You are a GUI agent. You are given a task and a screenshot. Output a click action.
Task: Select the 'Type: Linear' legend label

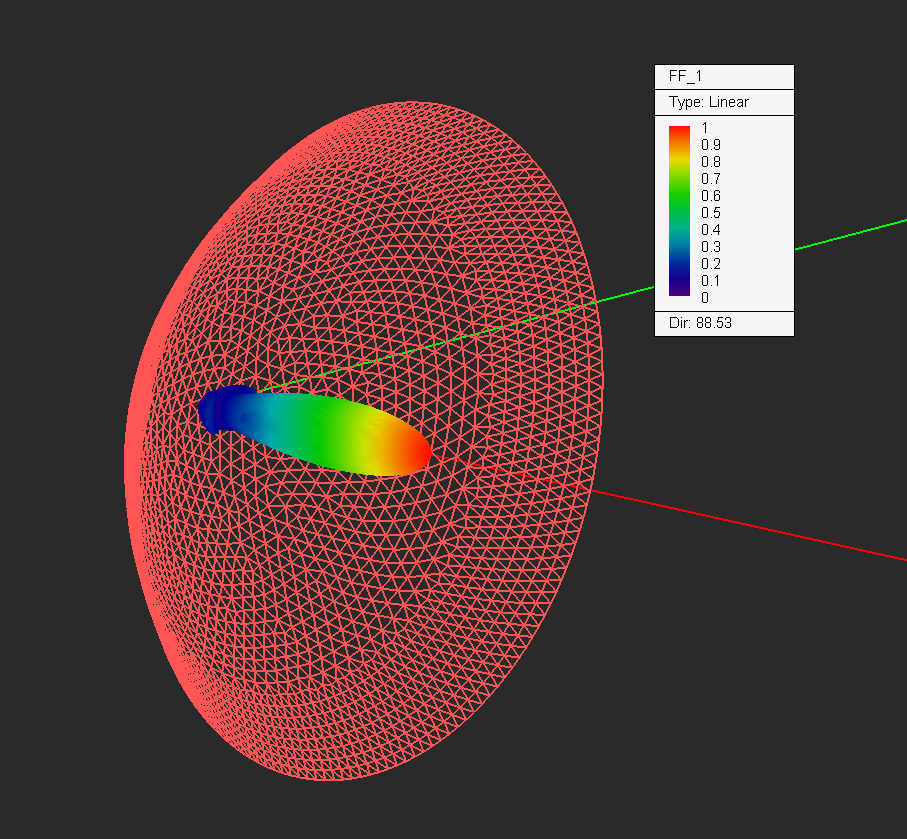pos(708,102)
